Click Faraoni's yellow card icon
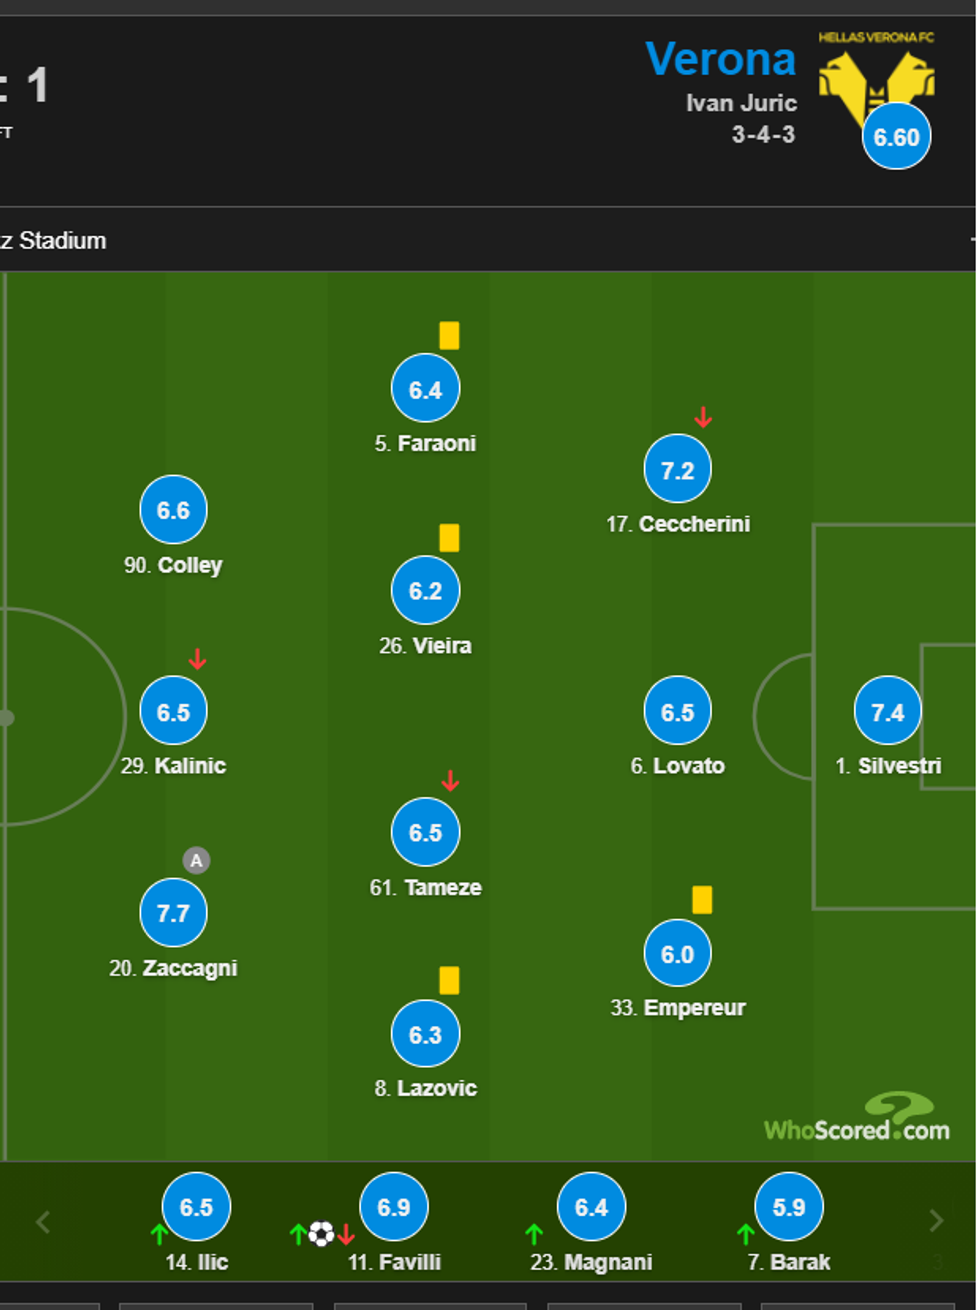The height and width of the screenshot is (1310, 980). [x=449, y=336]
